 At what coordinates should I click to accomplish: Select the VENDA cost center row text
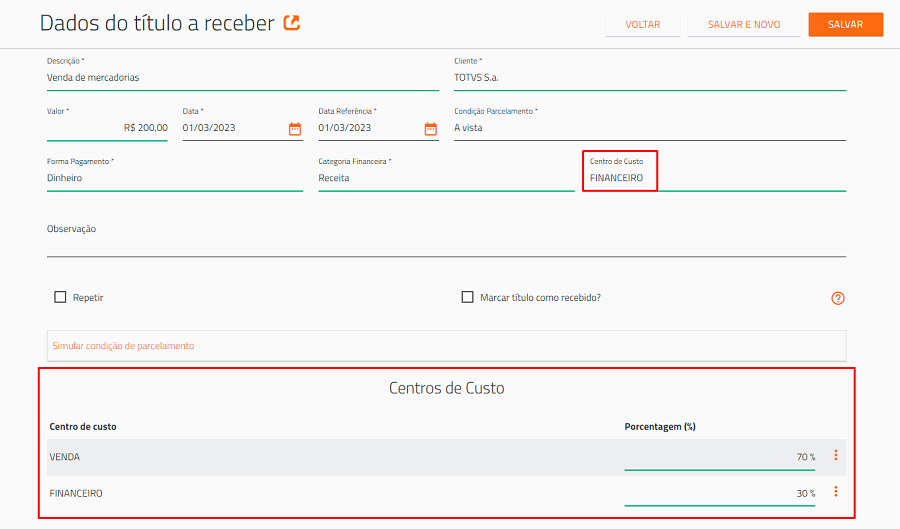pos(64,457)
